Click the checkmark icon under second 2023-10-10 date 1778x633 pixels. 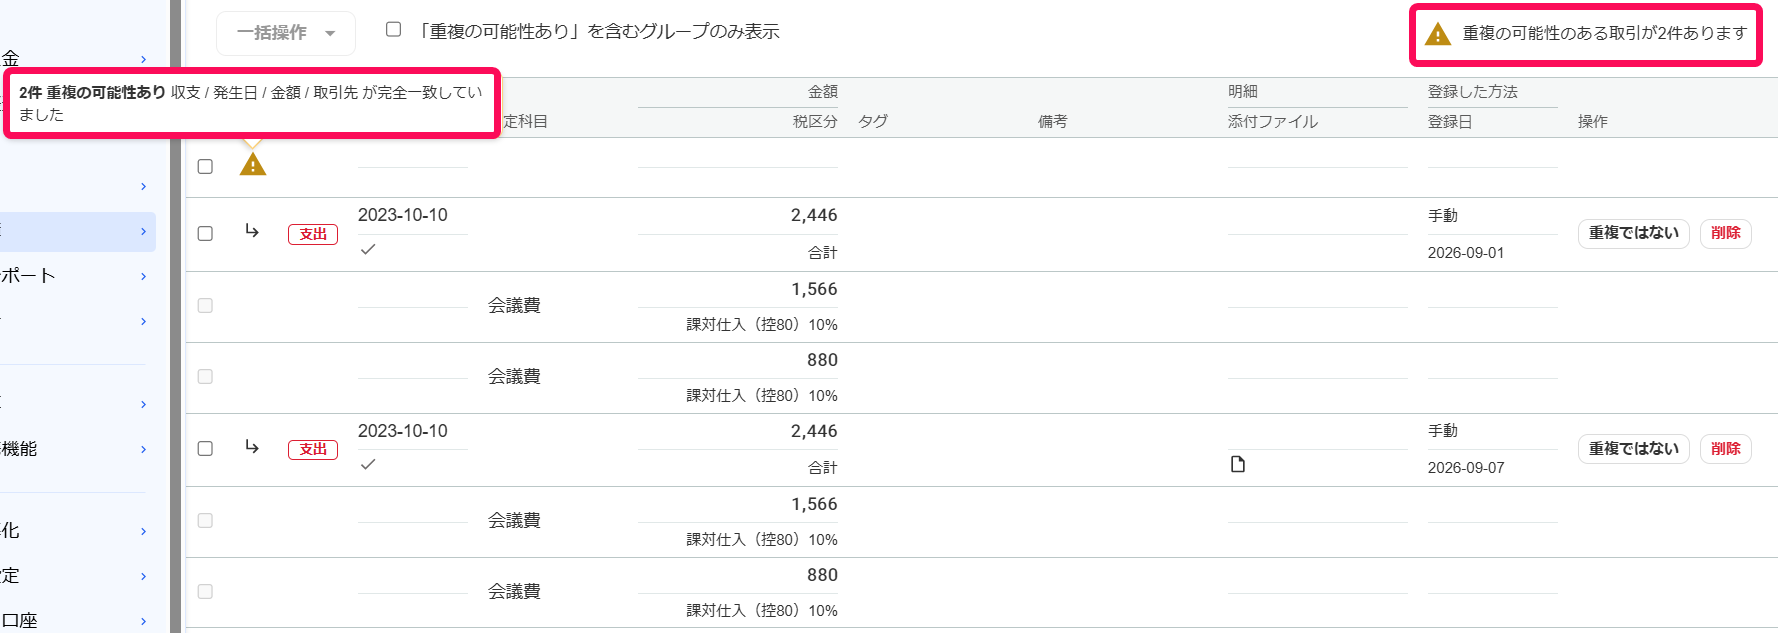(368, 464)
